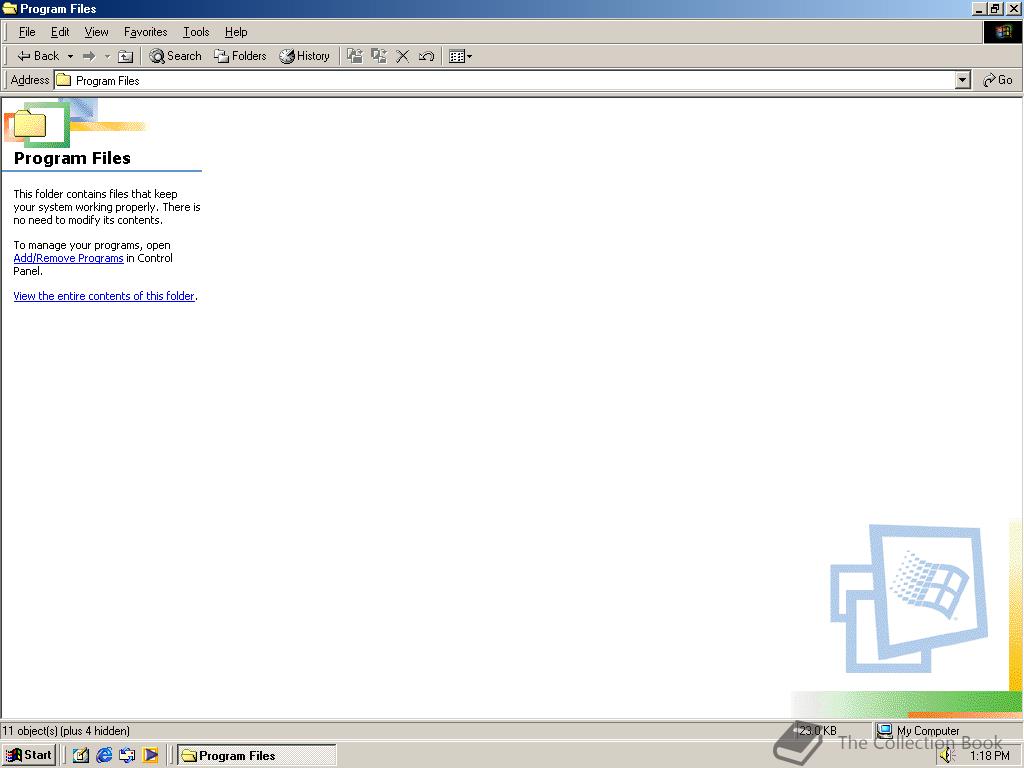Open the Favorites menu
Viewport: 1024px width, 768px height.
145,32
